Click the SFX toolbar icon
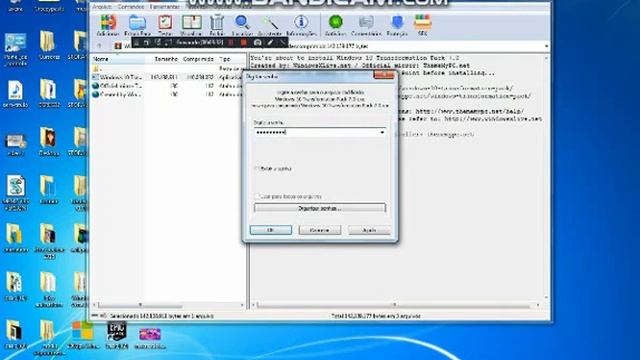This screenshot has height=360, width=640. tap(422, 25)
